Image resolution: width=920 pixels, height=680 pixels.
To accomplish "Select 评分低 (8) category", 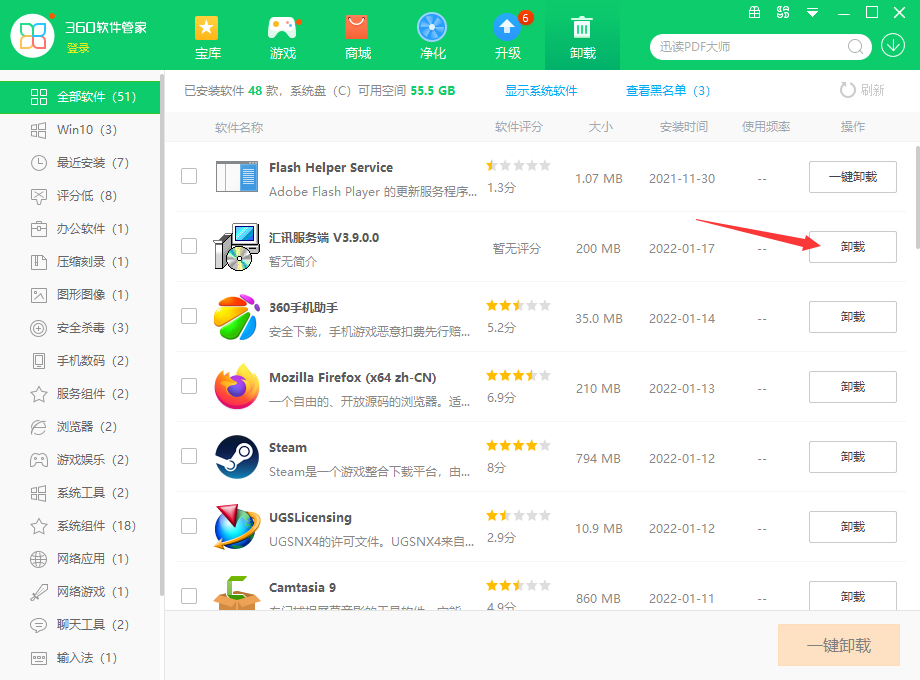I will coord(80,195).
